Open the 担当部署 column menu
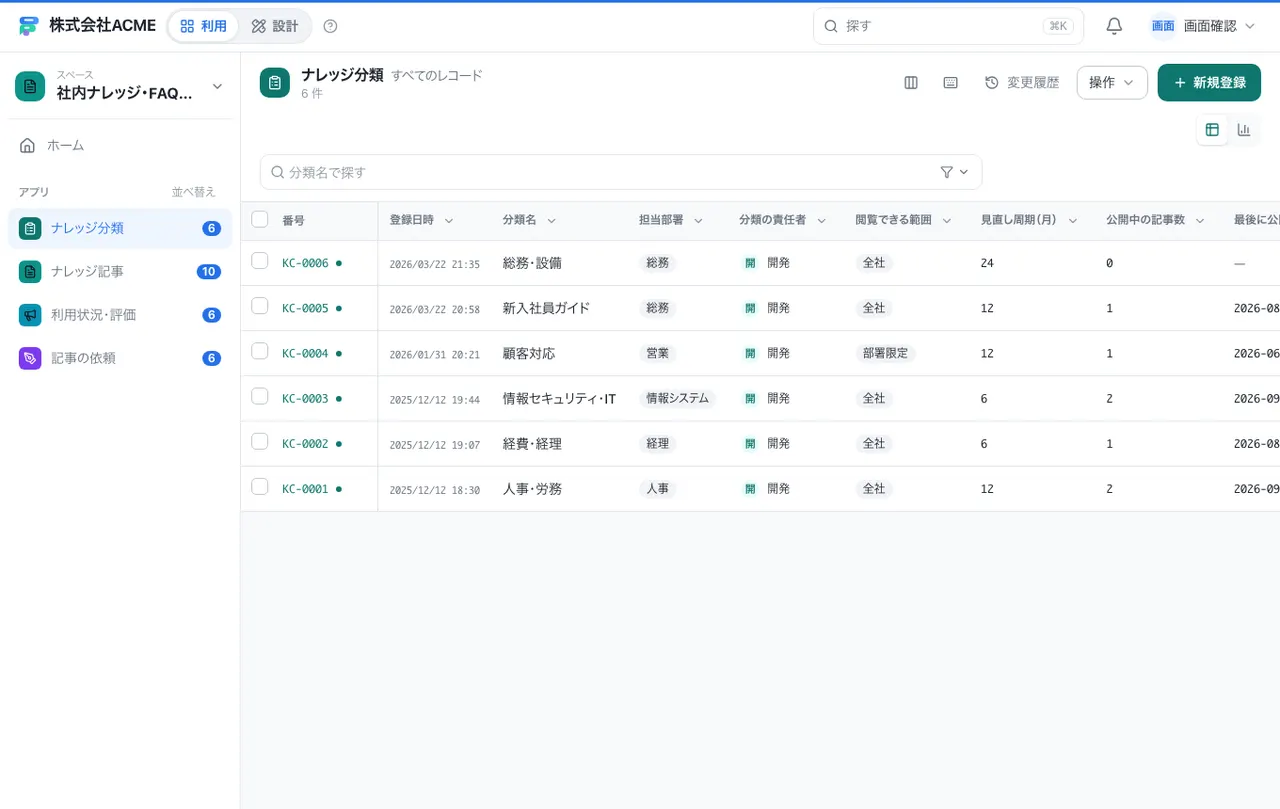The height and width of the screenshot is (809, 1280). point(698,220)
